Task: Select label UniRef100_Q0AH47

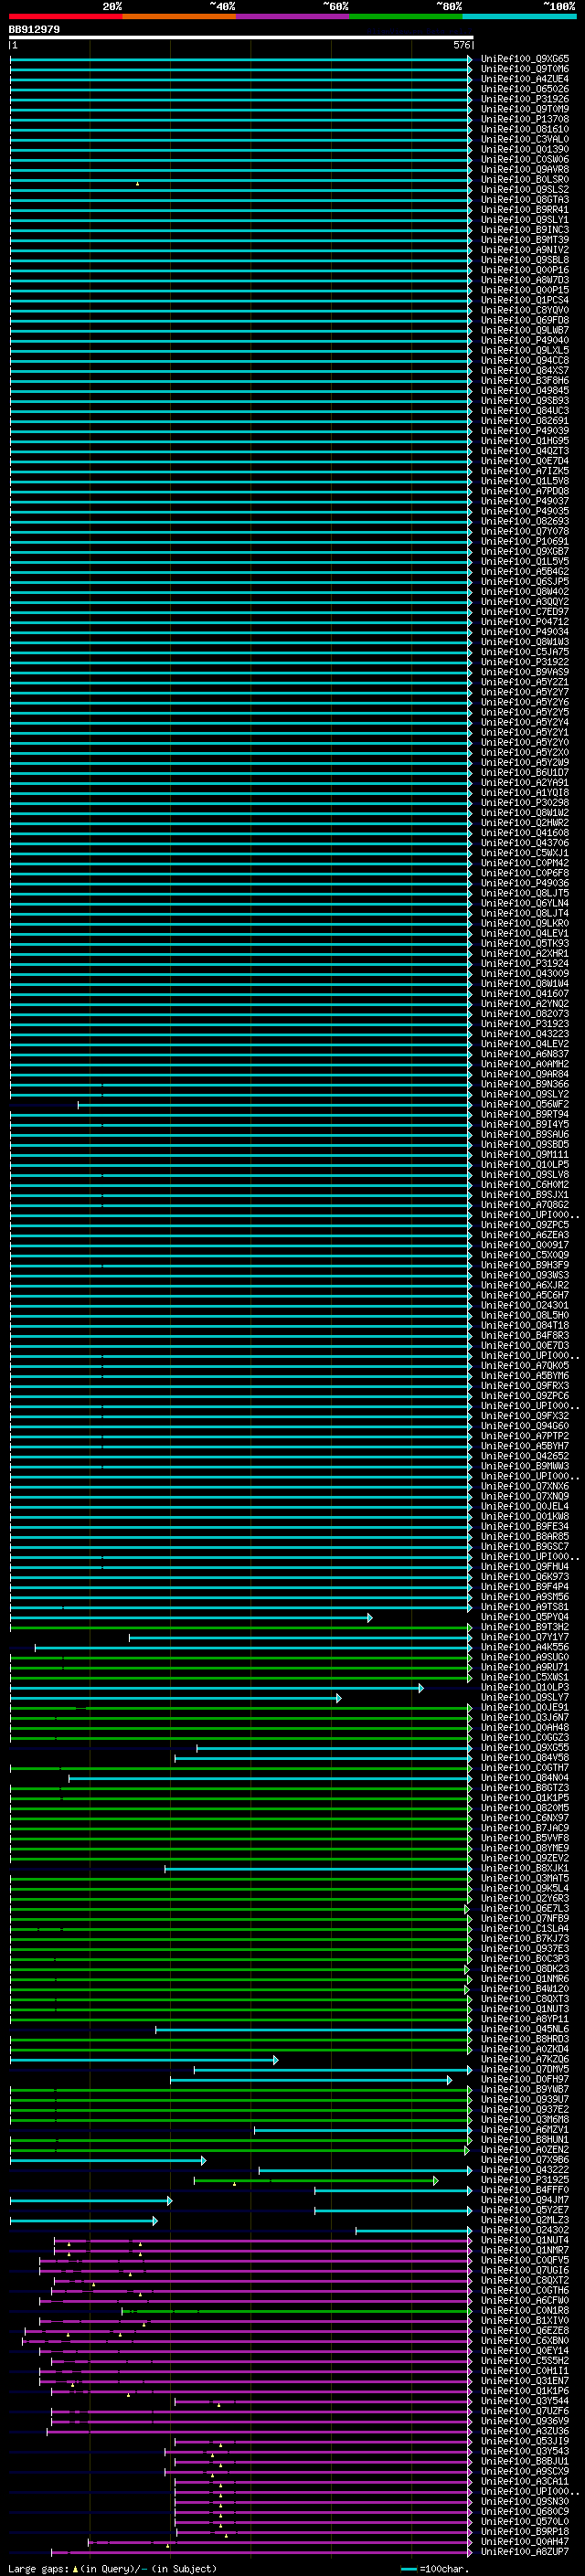Action: [525, 2541]
